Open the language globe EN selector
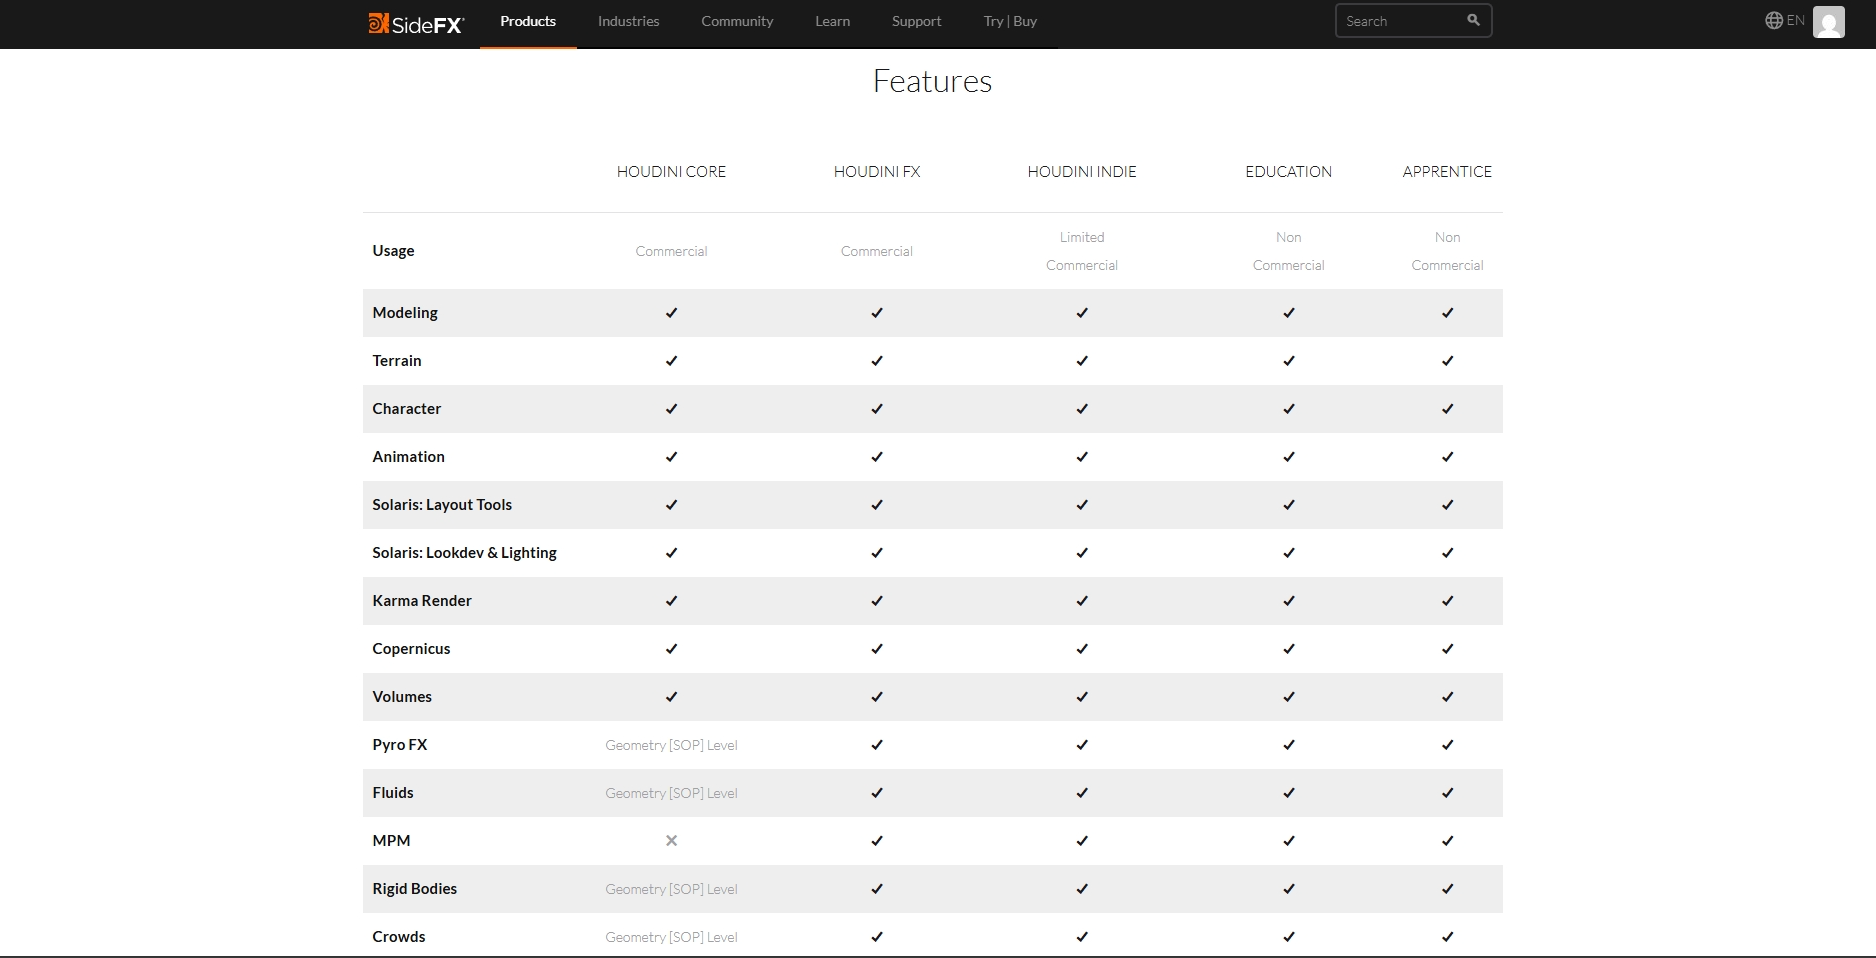Screen dimensions: 1876x958 pos(1785,20)
